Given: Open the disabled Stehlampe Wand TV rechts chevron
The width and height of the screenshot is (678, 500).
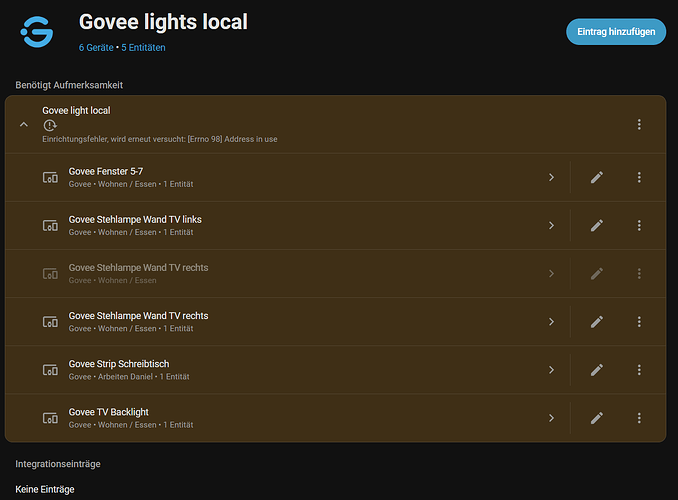Looking at the screenshot, I should (551, 273).
